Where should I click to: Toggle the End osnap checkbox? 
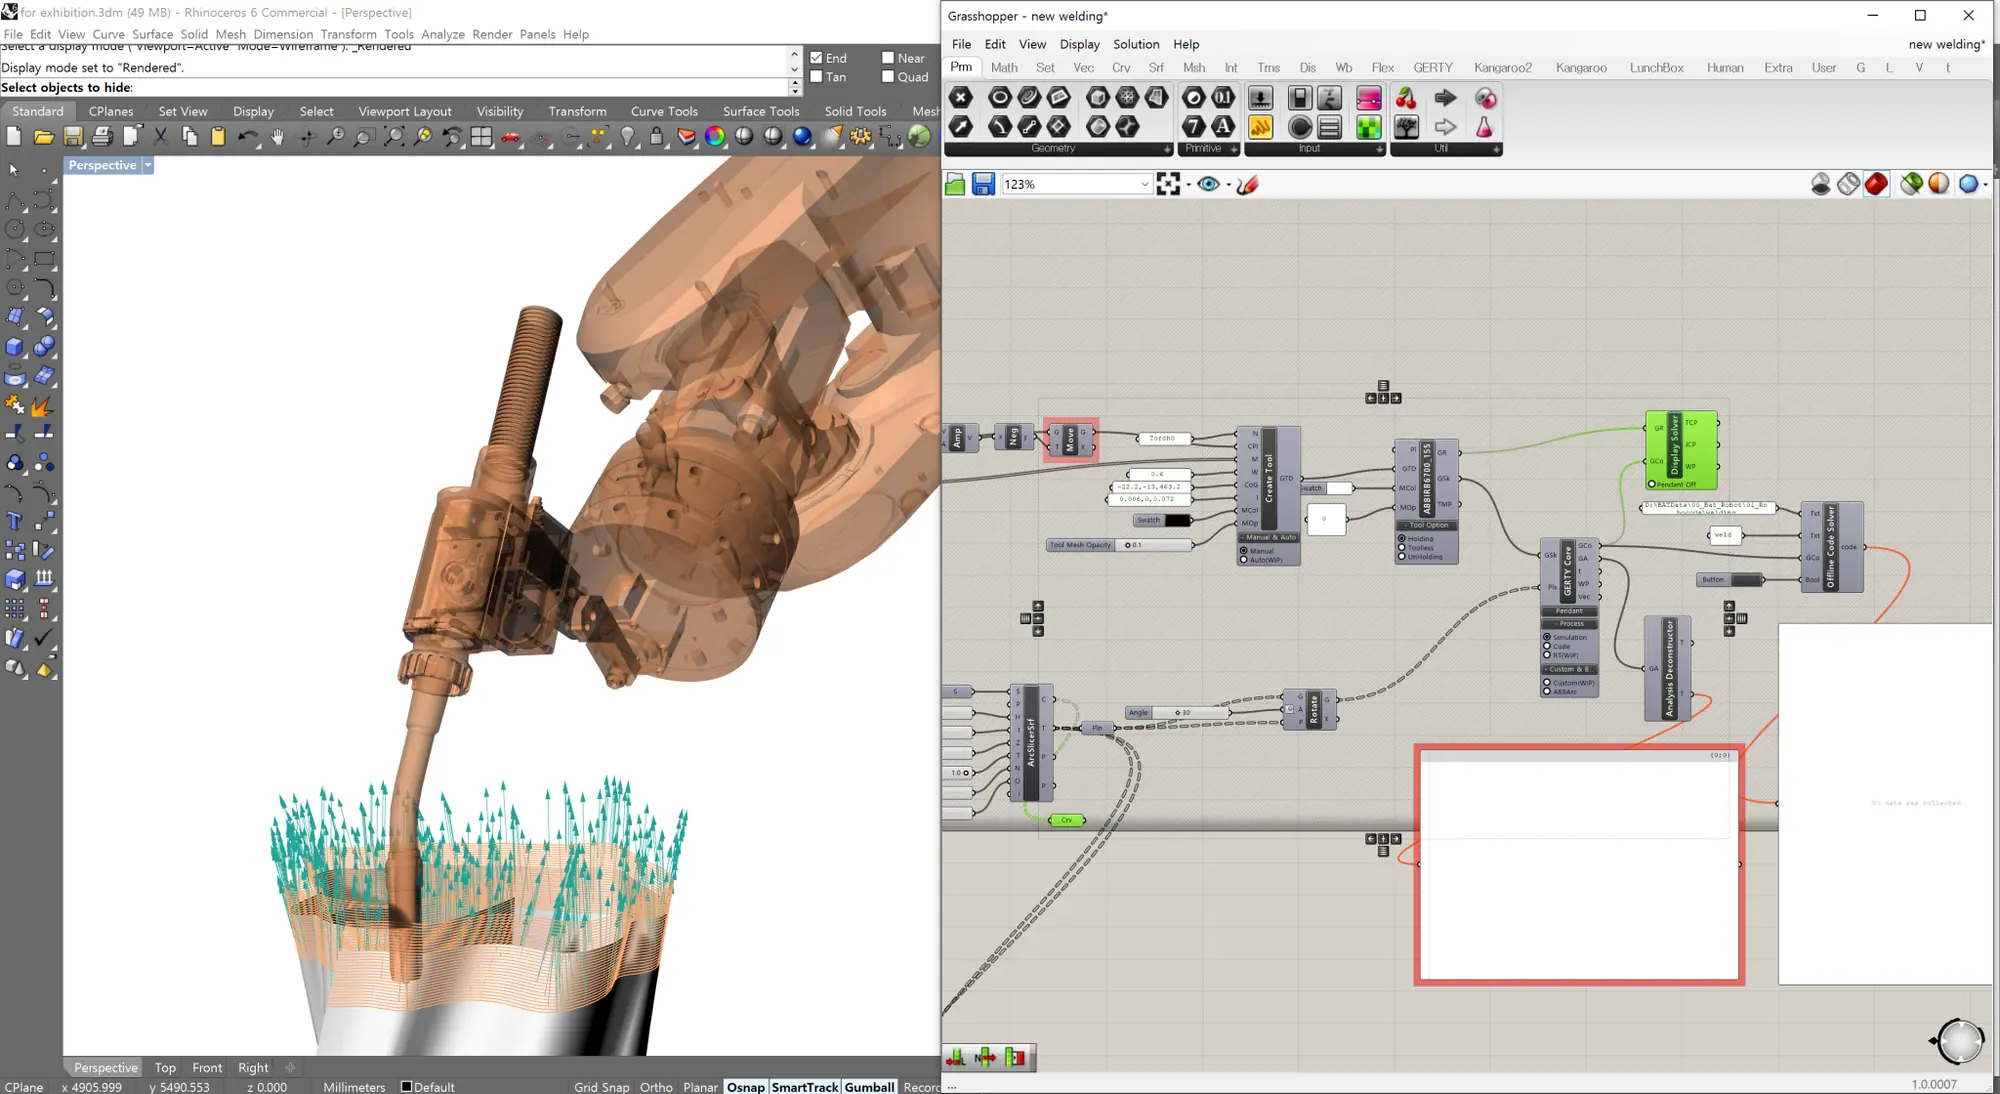[x=816, y=58]
